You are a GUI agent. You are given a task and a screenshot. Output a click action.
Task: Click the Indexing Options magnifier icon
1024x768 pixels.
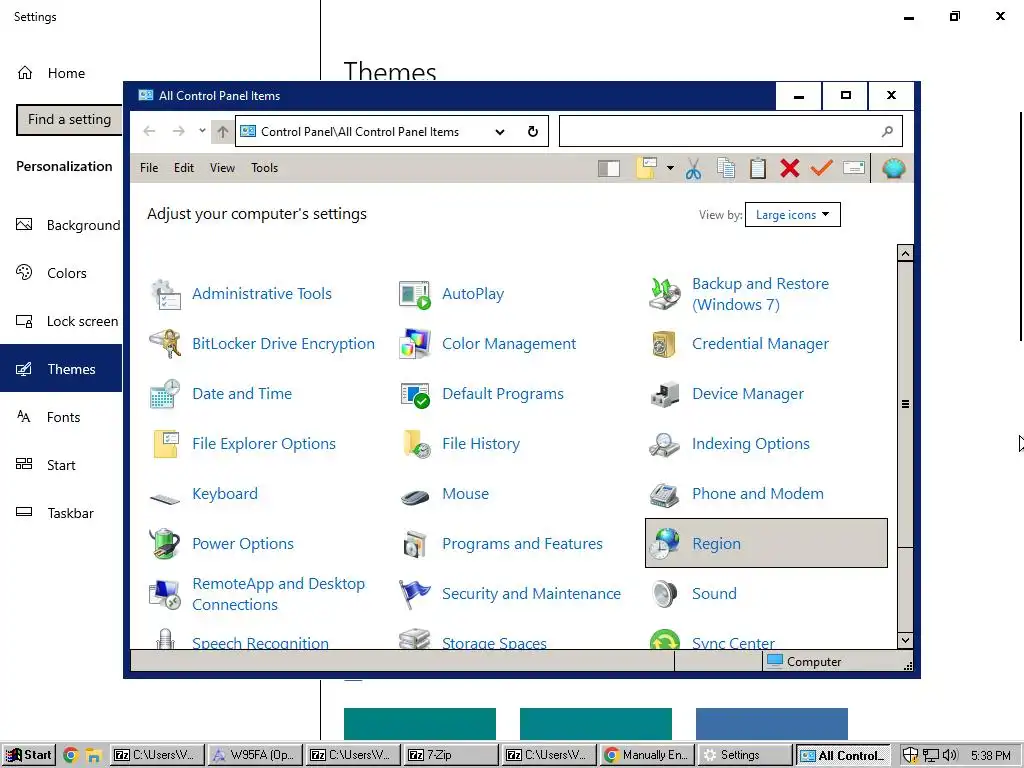(x=665, y=444)
